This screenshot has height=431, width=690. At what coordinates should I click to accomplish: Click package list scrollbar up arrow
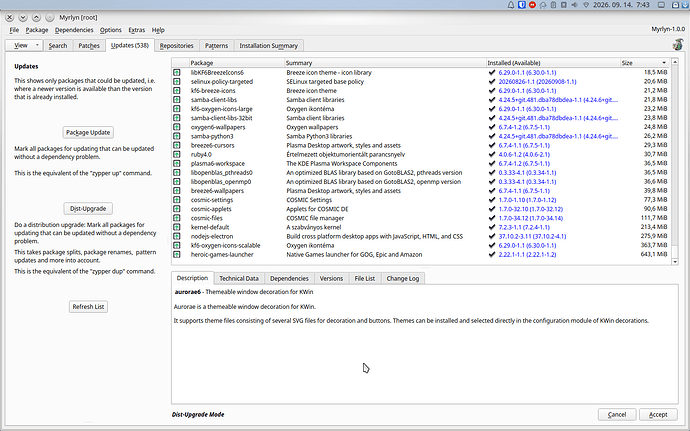click(x=675, y=62)
